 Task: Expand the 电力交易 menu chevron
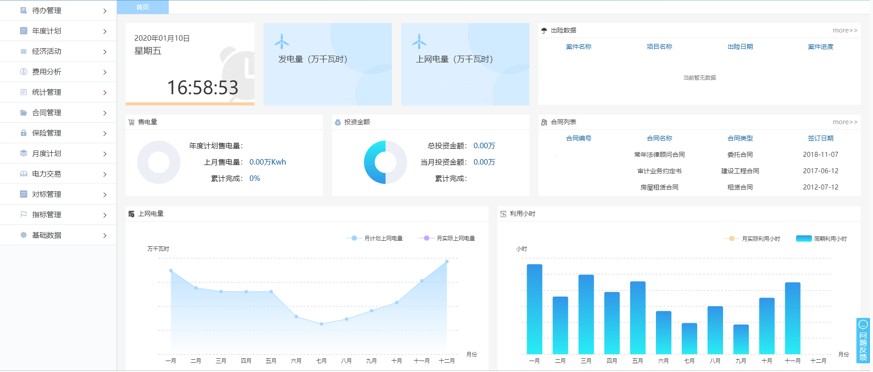(x=105, y=174)
